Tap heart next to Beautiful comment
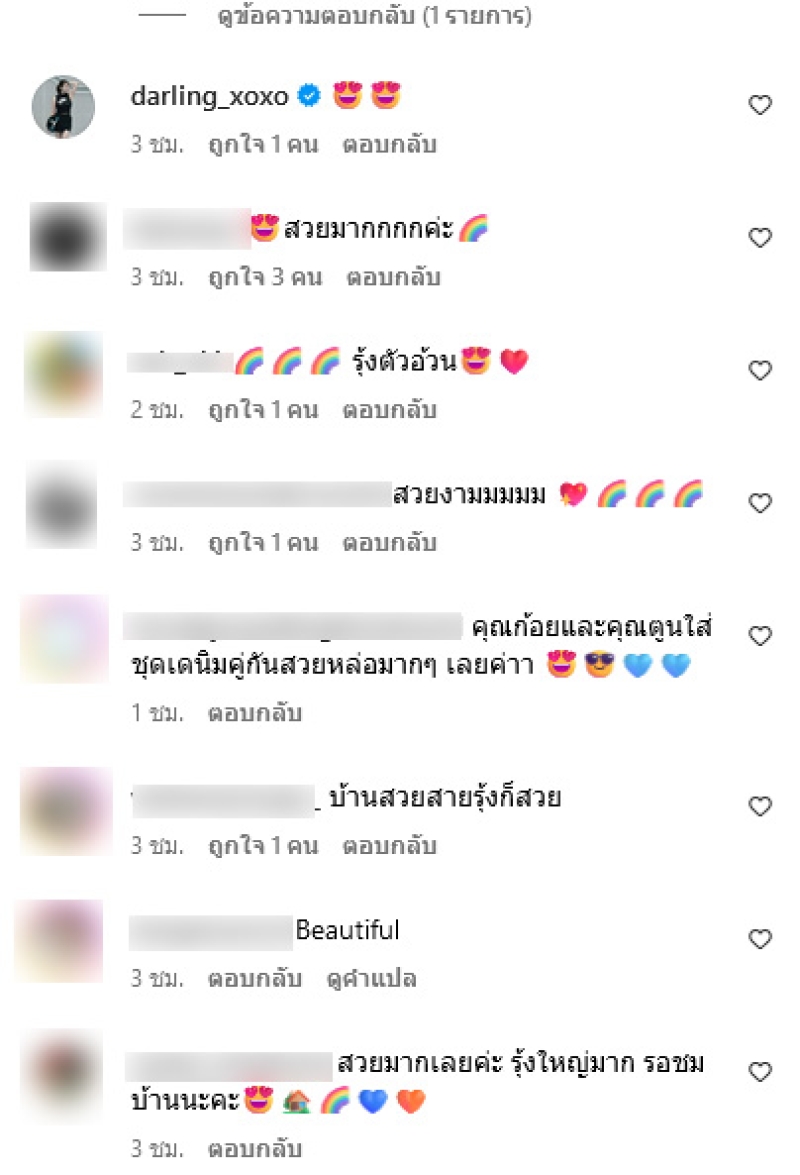The height and width of the screenshot is (1175, 800). click(x=760, y=939)
